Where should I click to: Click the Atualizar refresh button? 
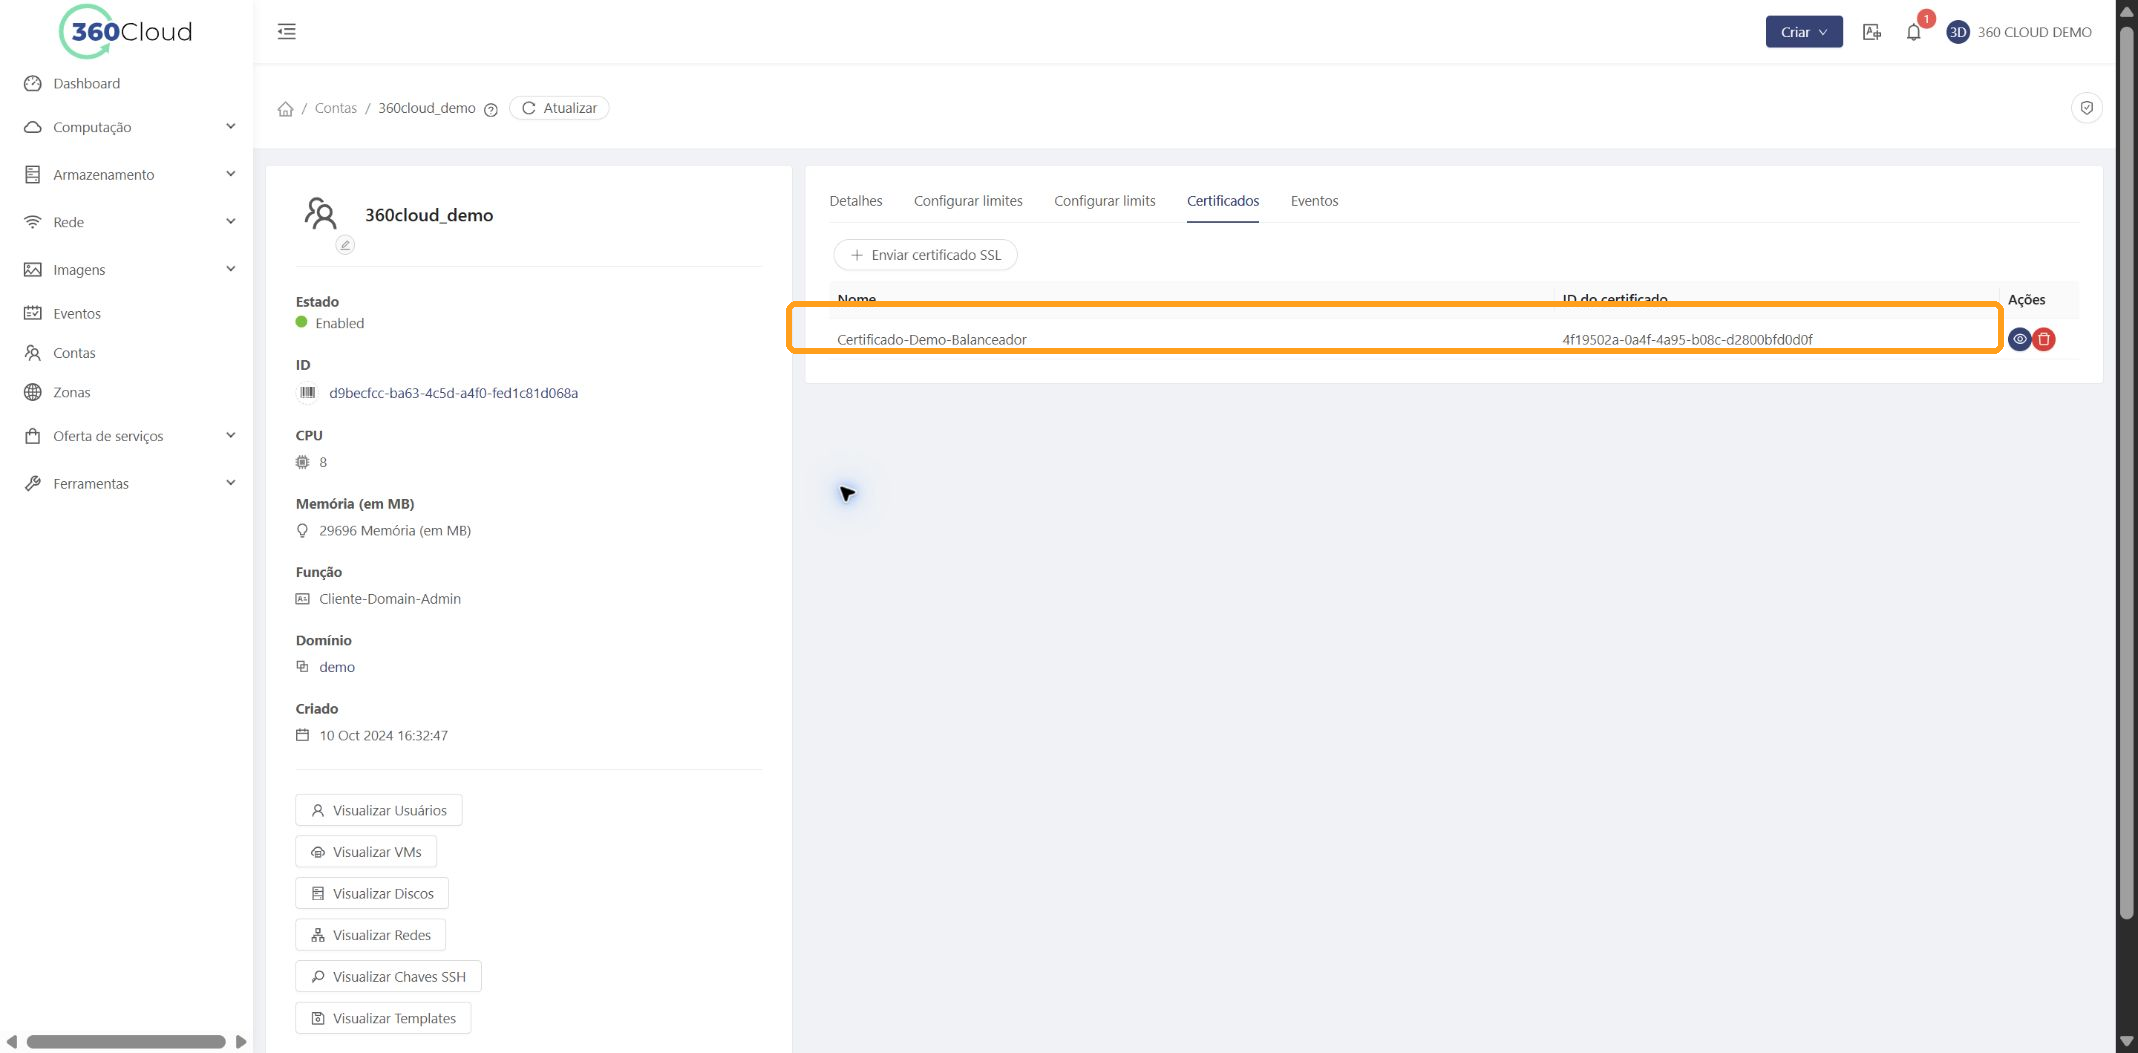(559, 108)
